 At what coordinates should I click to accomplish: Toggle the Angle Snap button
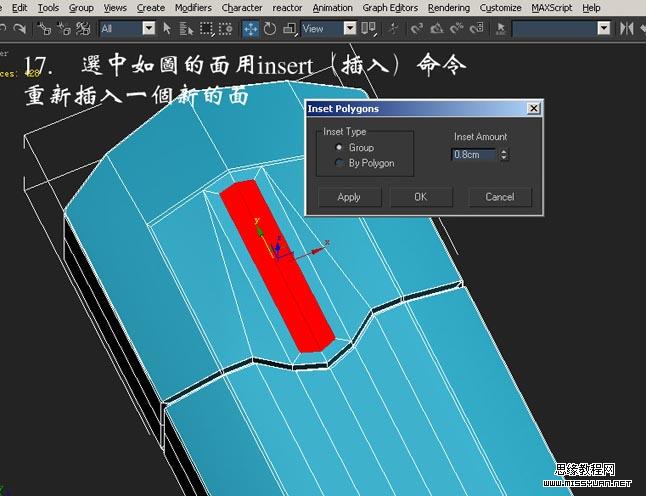point(437,28)
